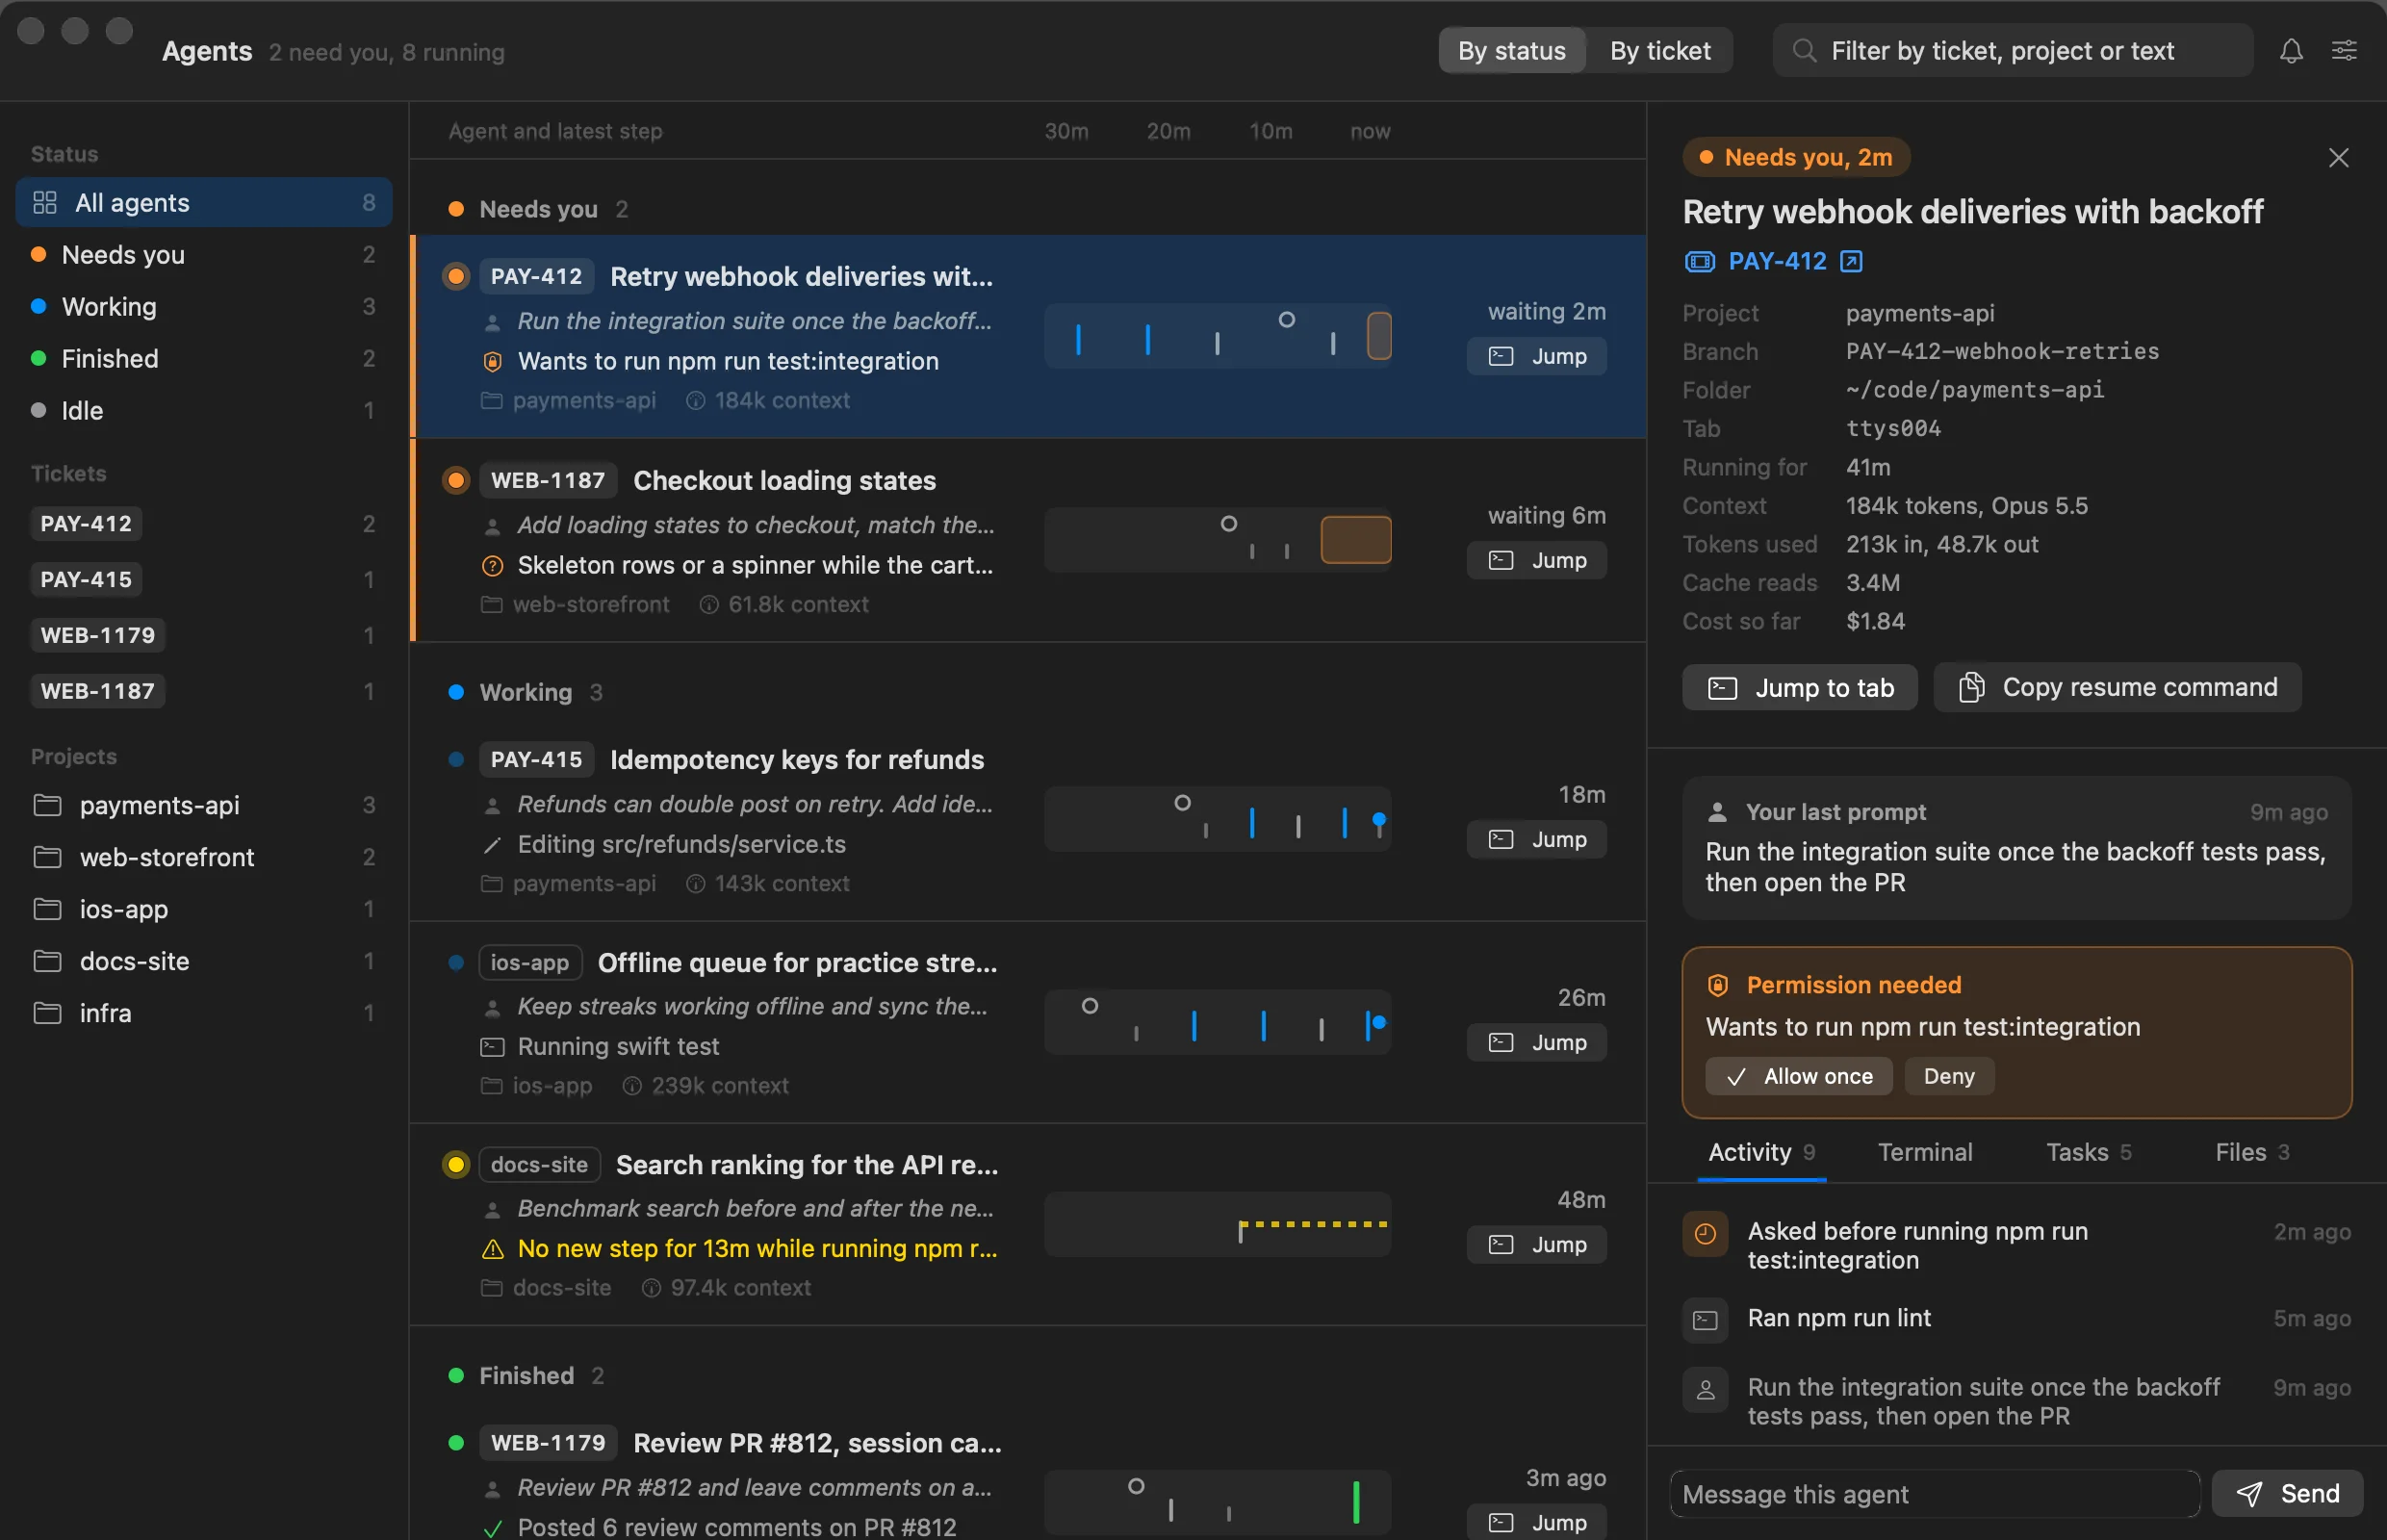Open the Files tab

click(x=2251, y=1152)
